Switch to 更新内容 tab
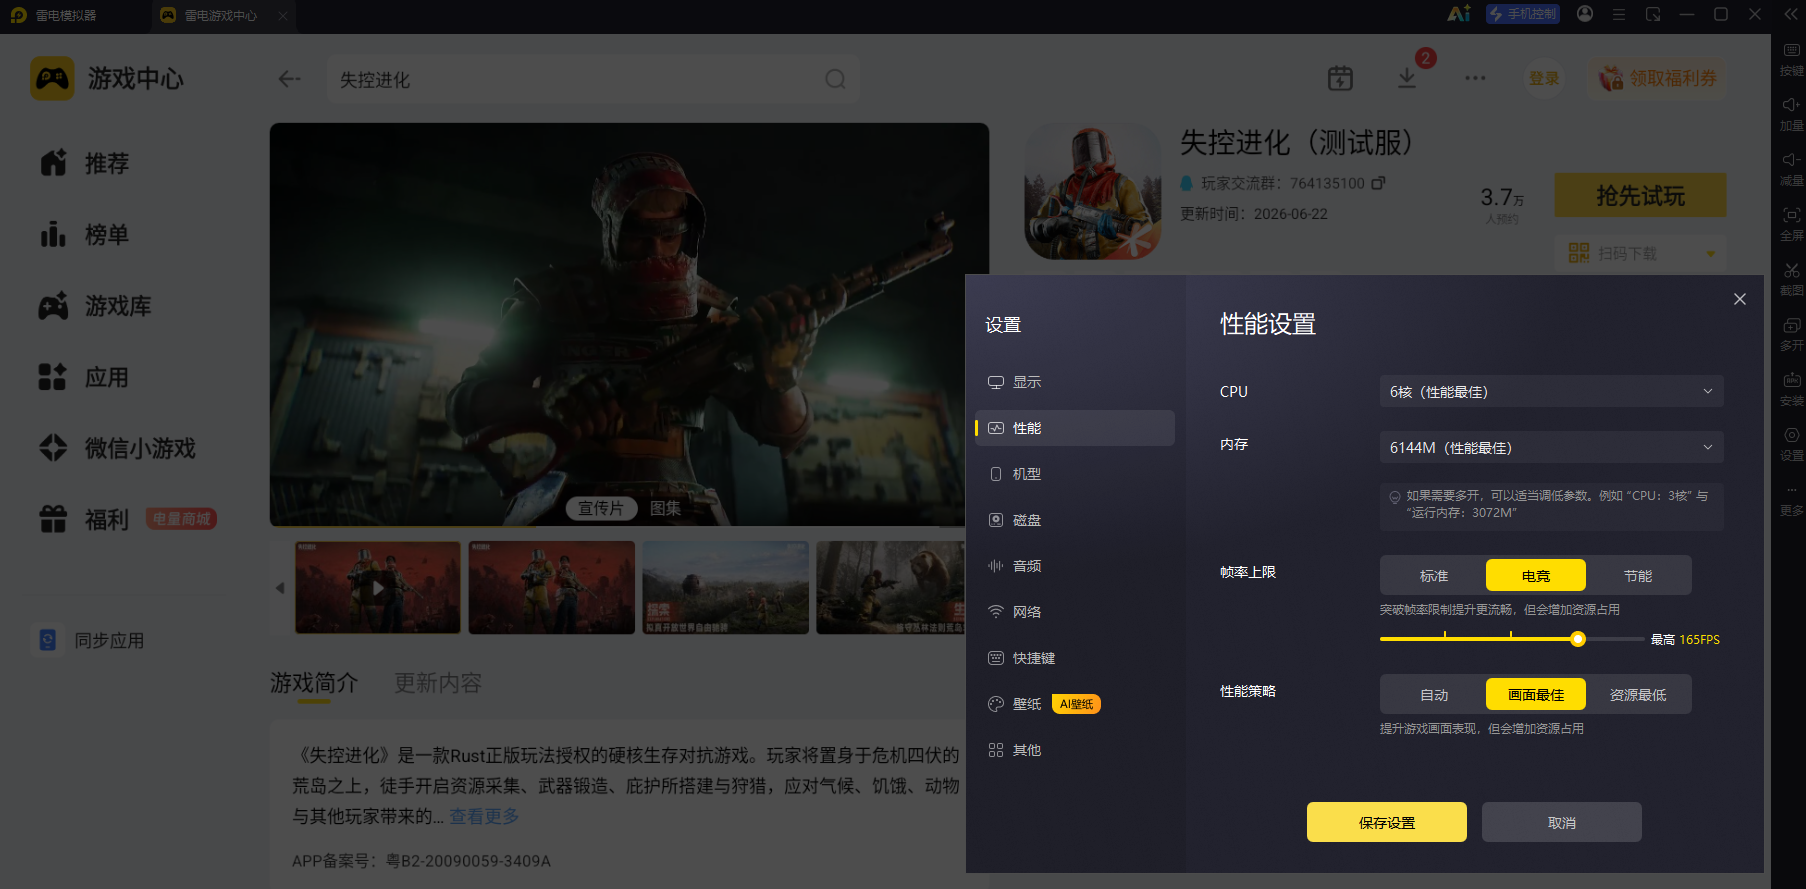Screen dimensions: 1806x889 pos(438,683)
